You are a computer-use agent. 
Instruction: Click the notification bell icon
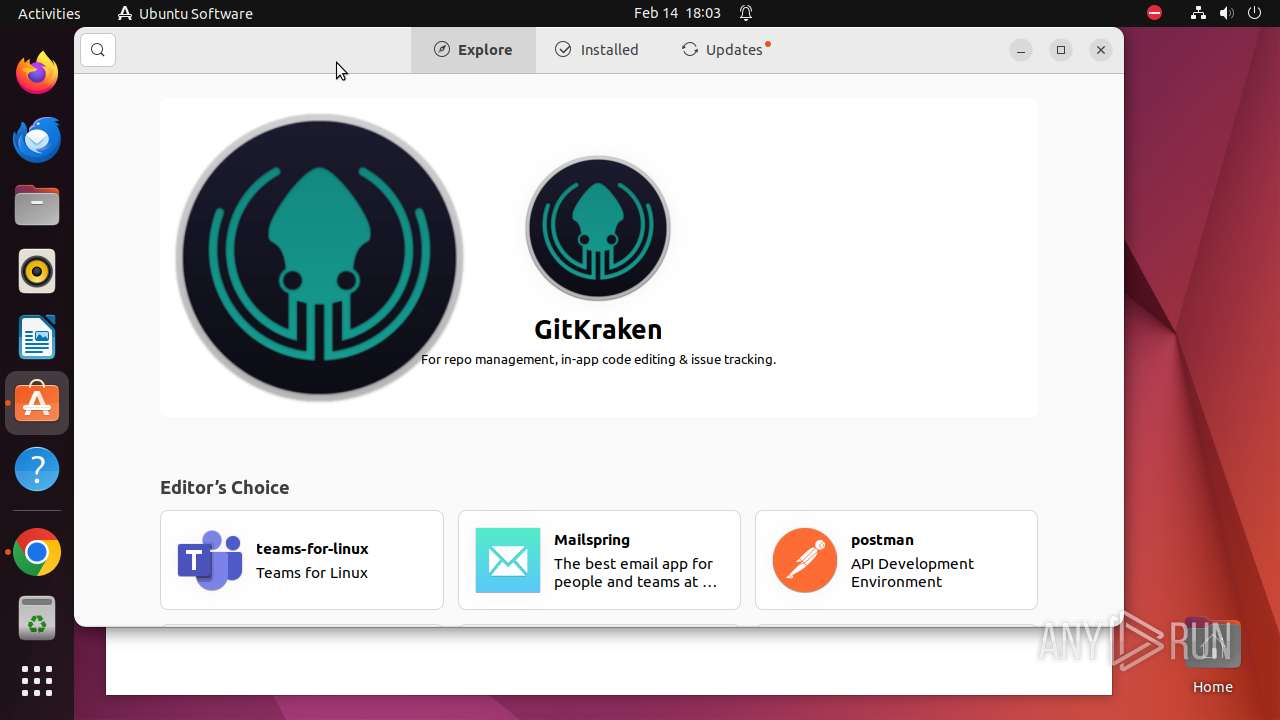tap(746, 13)
